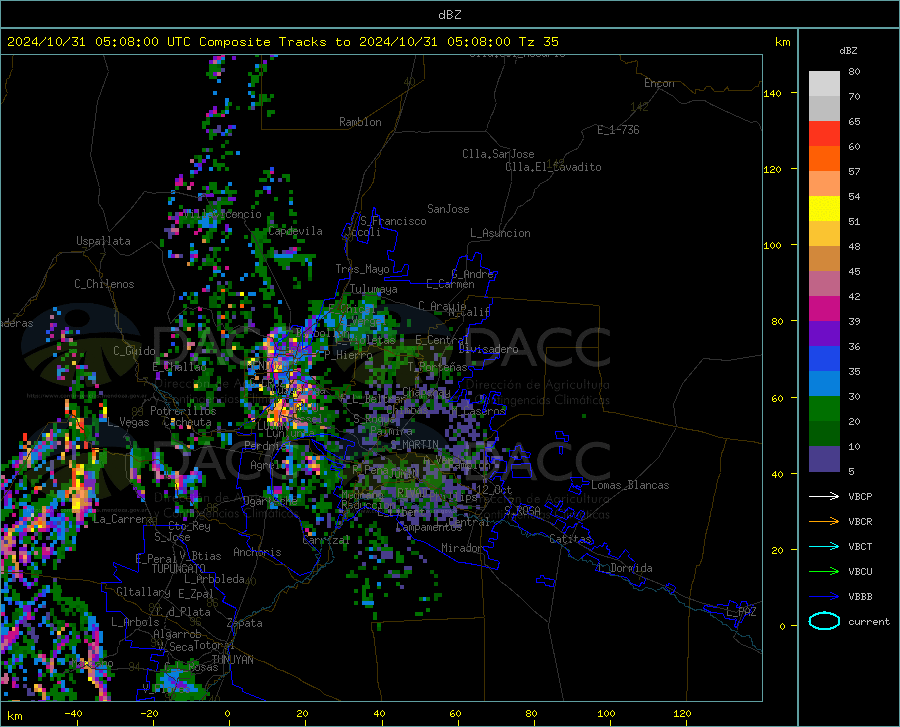Viewport: 900px width, 727px height.
Task: Click the gray 70 dBZ legend swatch
Action: pyautogui.click(x=824, y=108)
